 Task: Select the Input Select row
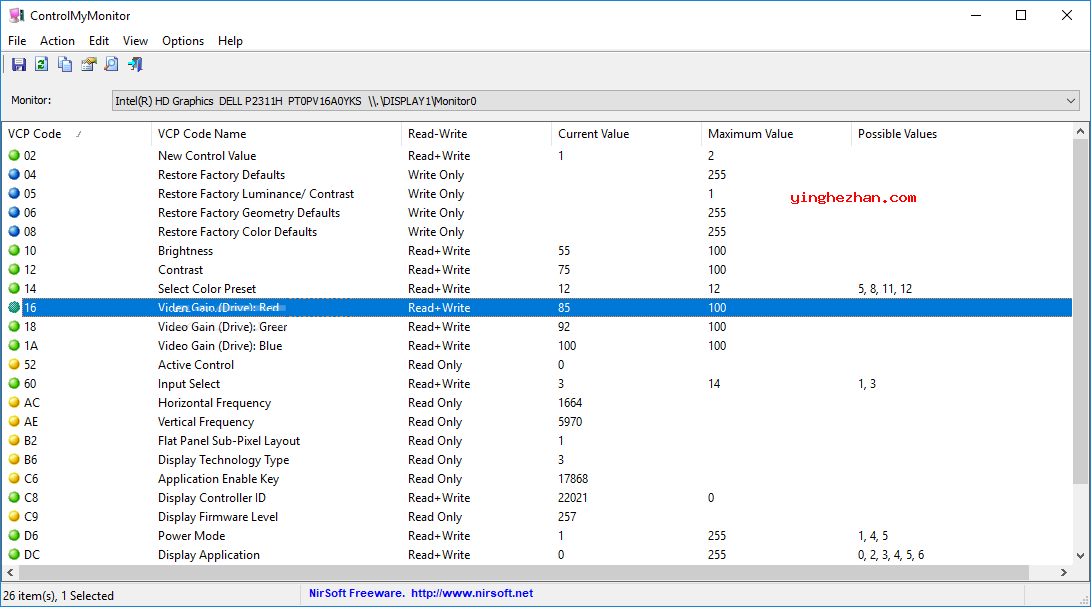[537, 384]
